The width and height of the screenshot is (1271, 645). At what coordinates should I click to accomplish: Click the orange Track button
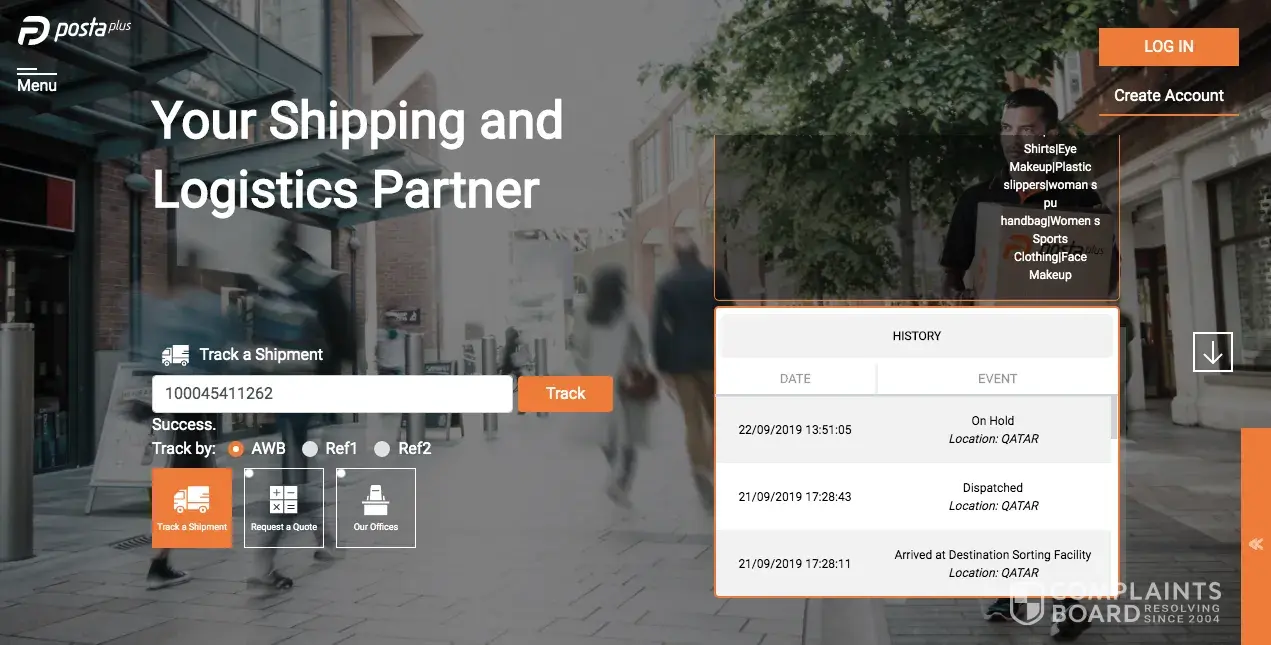[565, 394]
